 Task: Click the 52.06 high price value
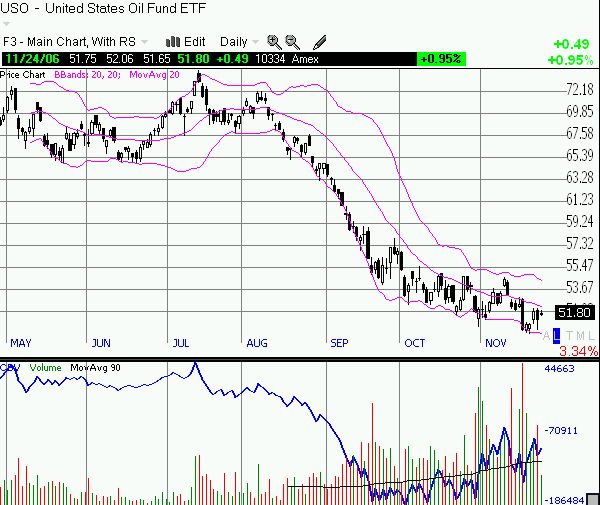(120, 59)
